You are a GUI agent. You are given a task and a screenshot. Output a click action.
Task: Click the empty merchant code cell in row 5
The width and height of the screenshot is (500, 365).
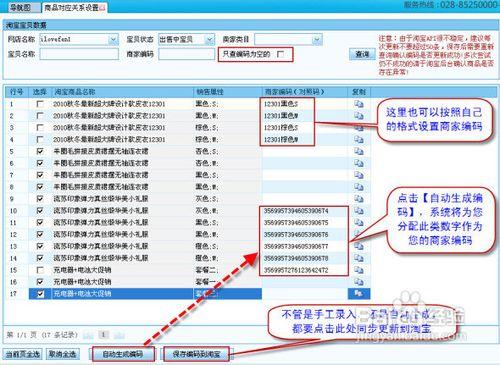[x=304, y=152]
